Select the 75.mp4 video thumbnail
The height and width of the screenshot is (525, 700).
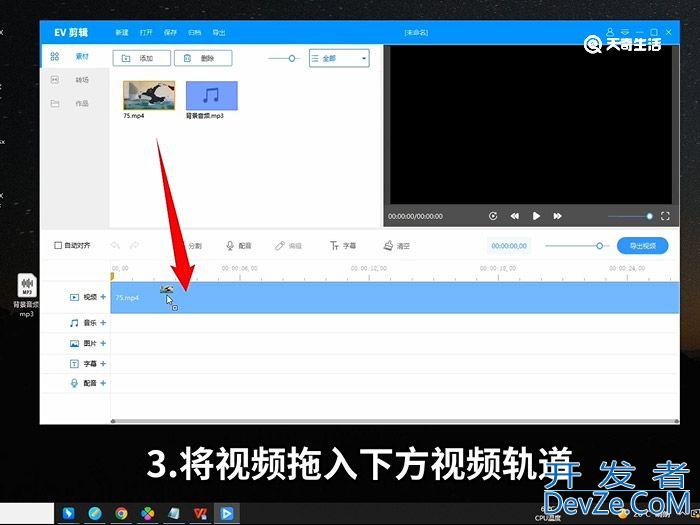click(149, 96)
